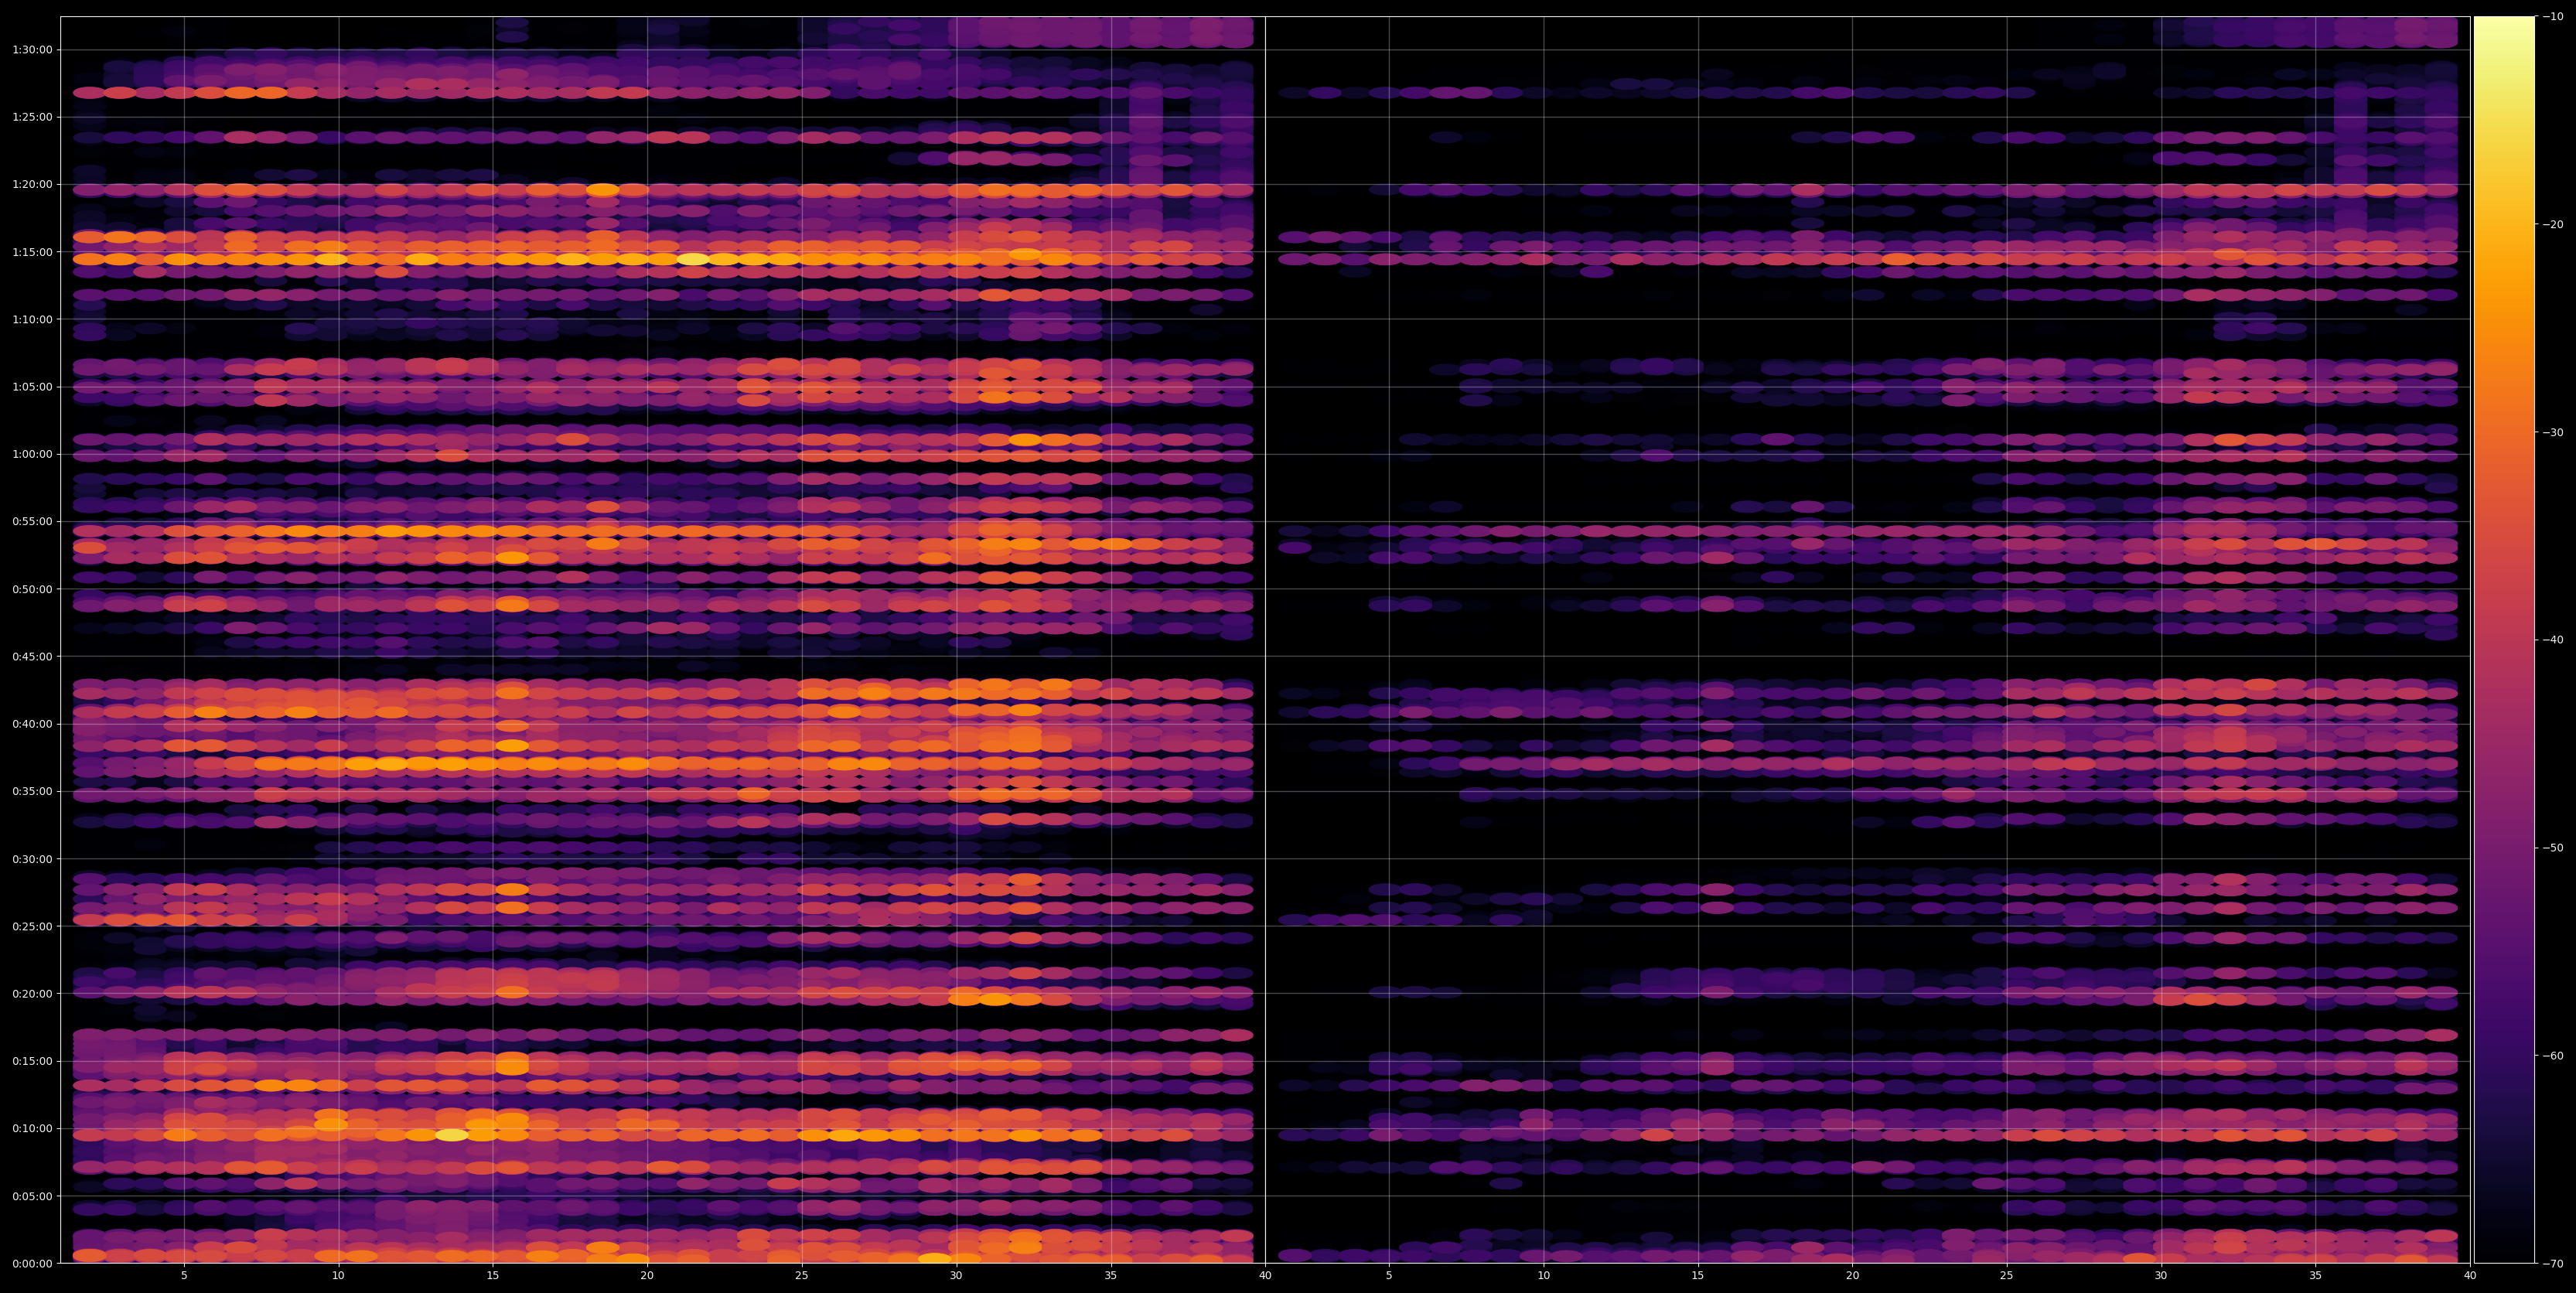Select the −20 colorbar tick label
The height and width of the screenshot is (1293, 2576).
(x=2553, y=224)
